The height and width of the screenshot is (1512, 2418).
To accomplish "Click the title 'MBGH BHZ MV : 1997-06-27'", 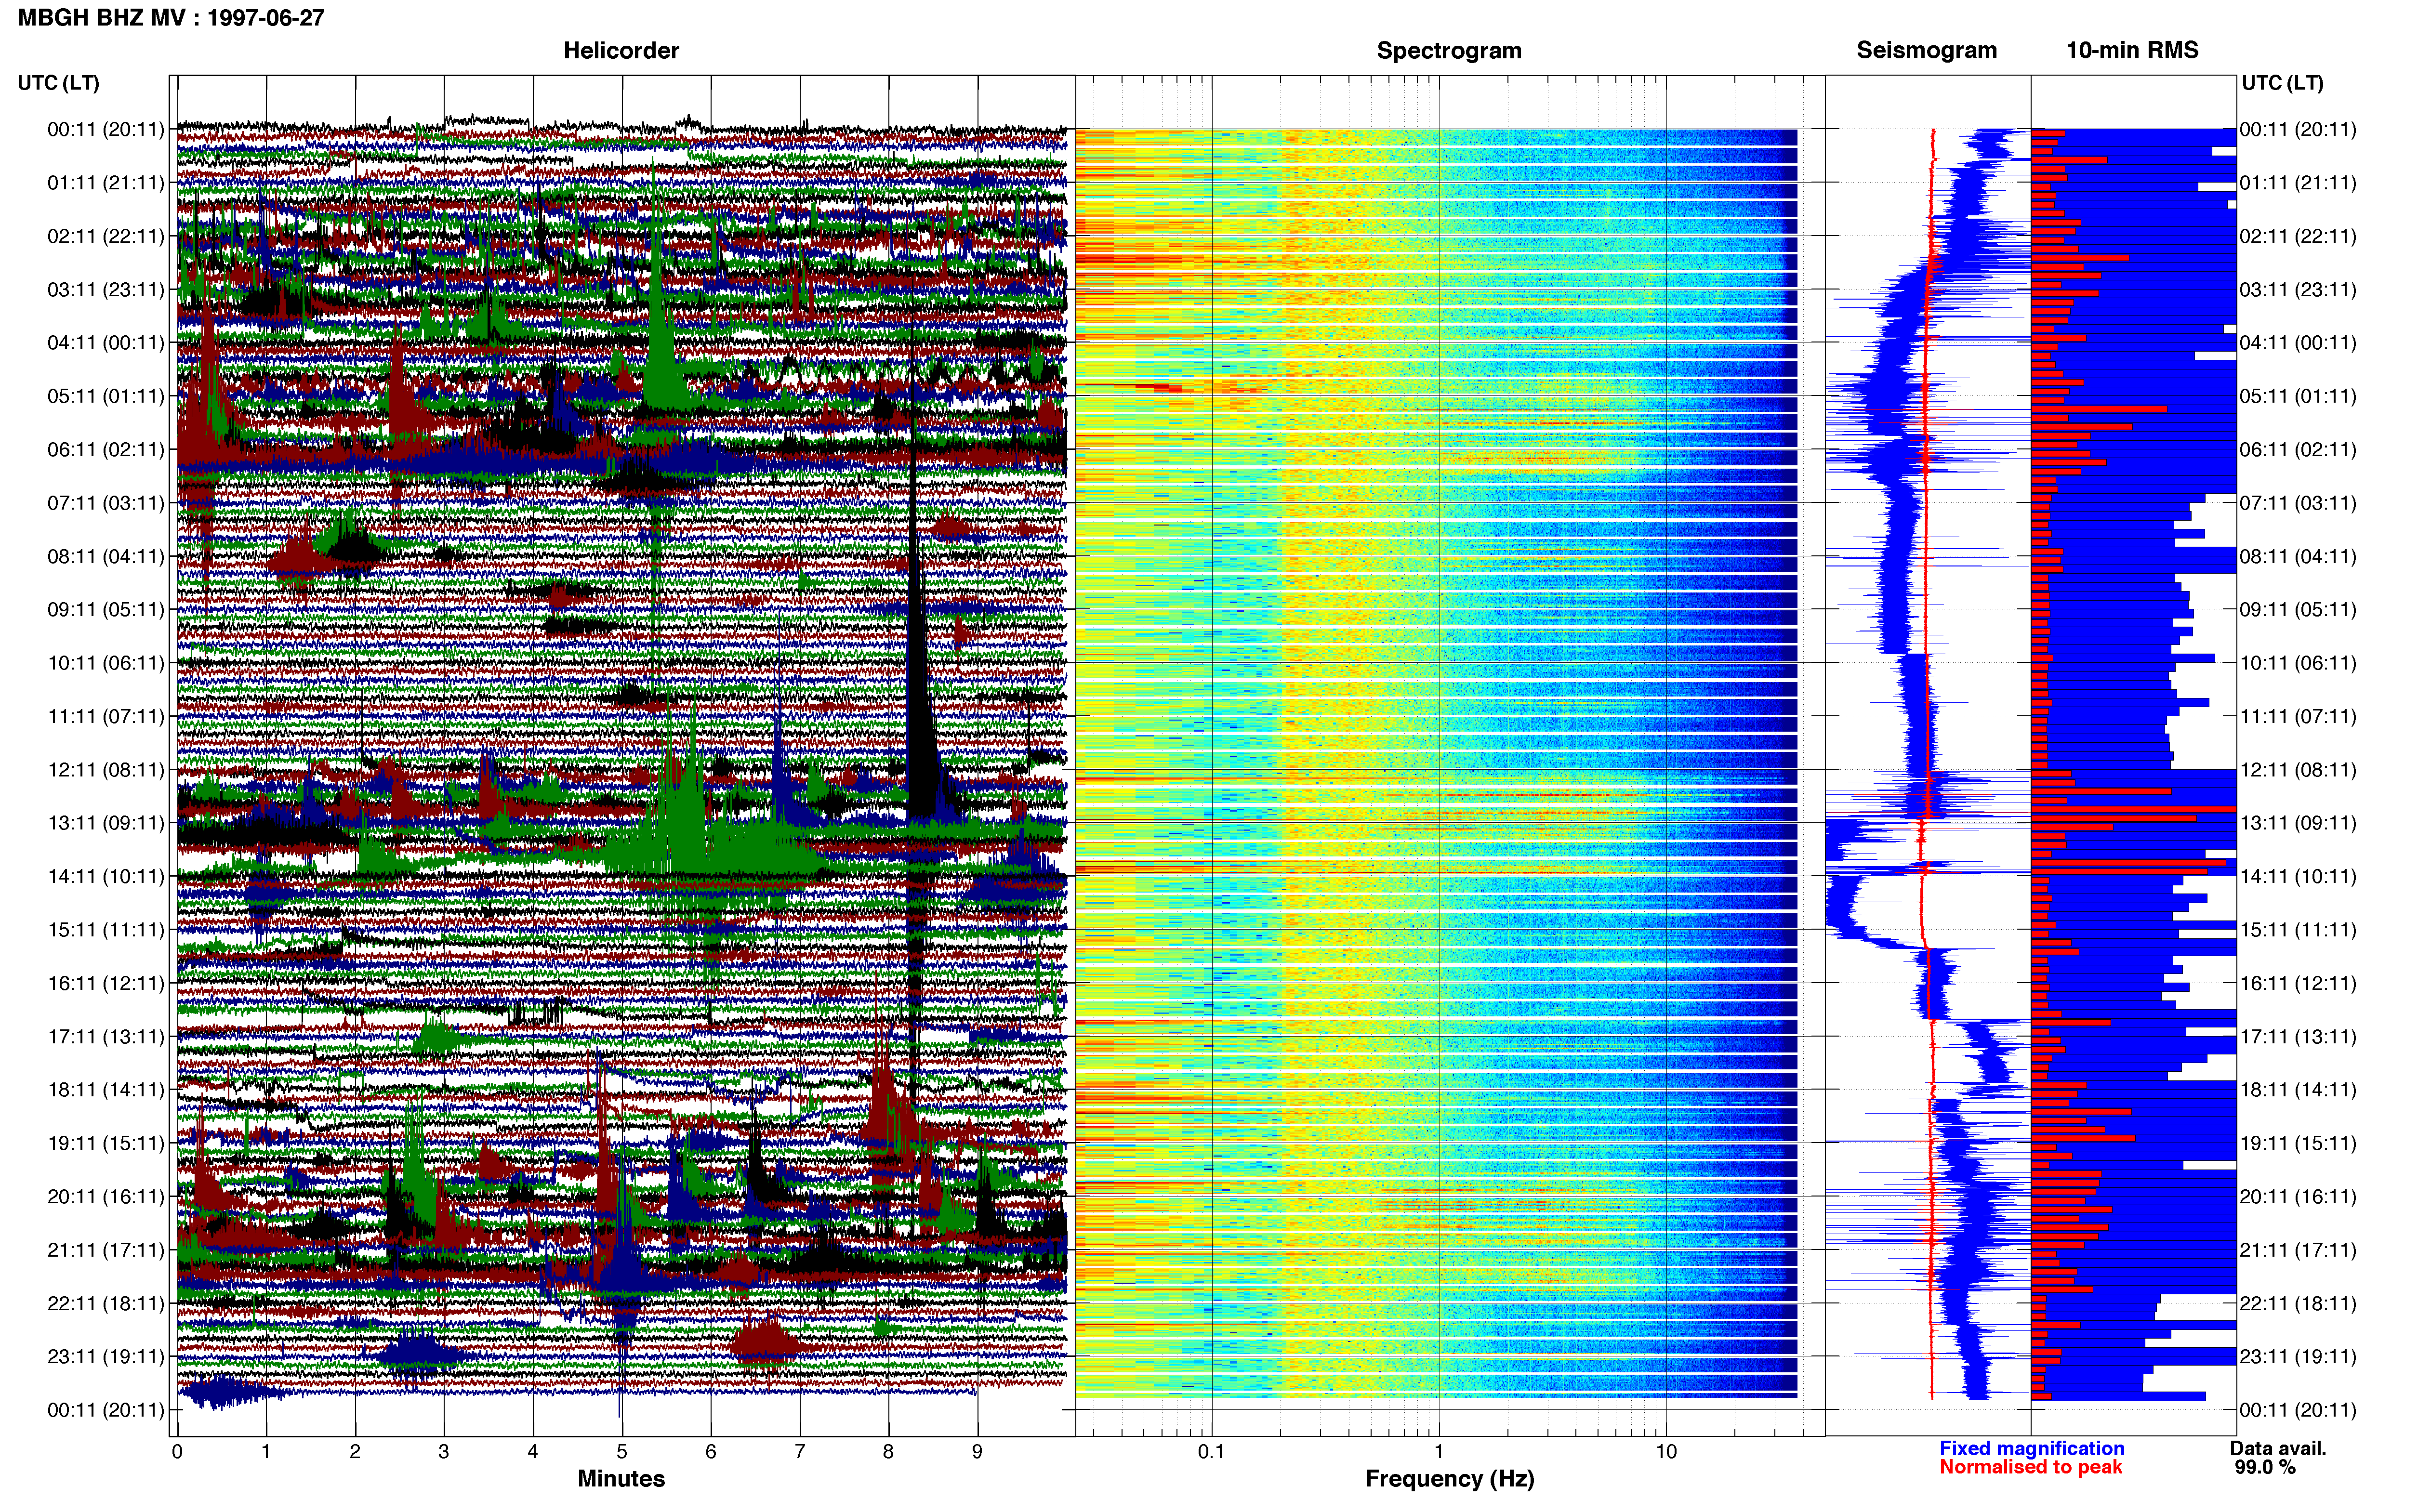I will [x=171, y=18].
